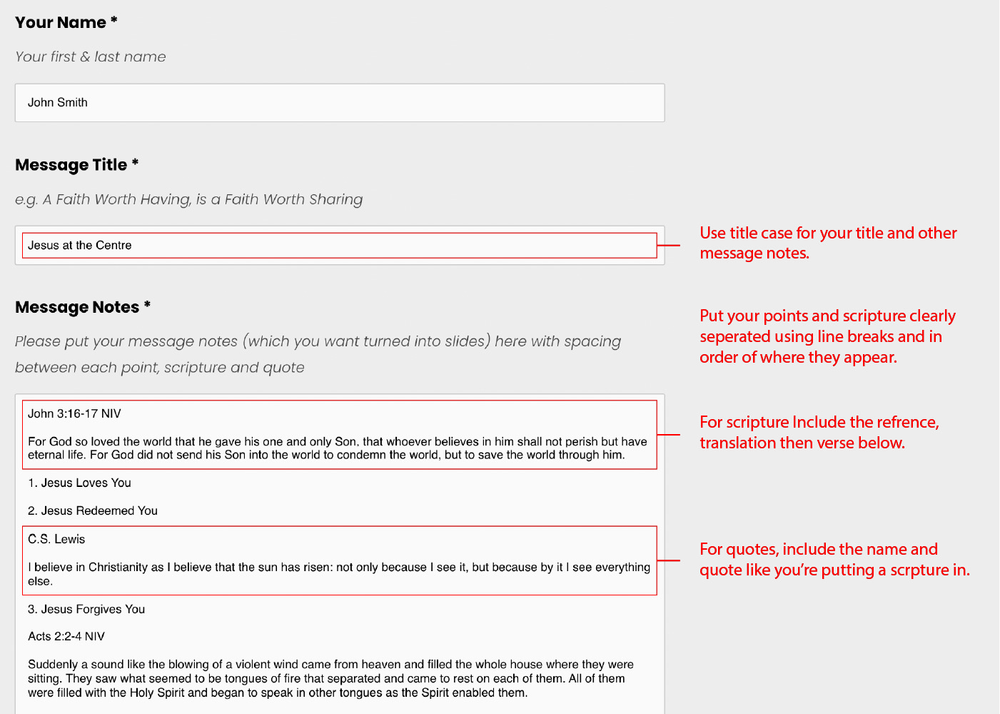The image size is (1000, 714).
Task: Select the "3. Jesus Forgives You" point
Action: 87,609
